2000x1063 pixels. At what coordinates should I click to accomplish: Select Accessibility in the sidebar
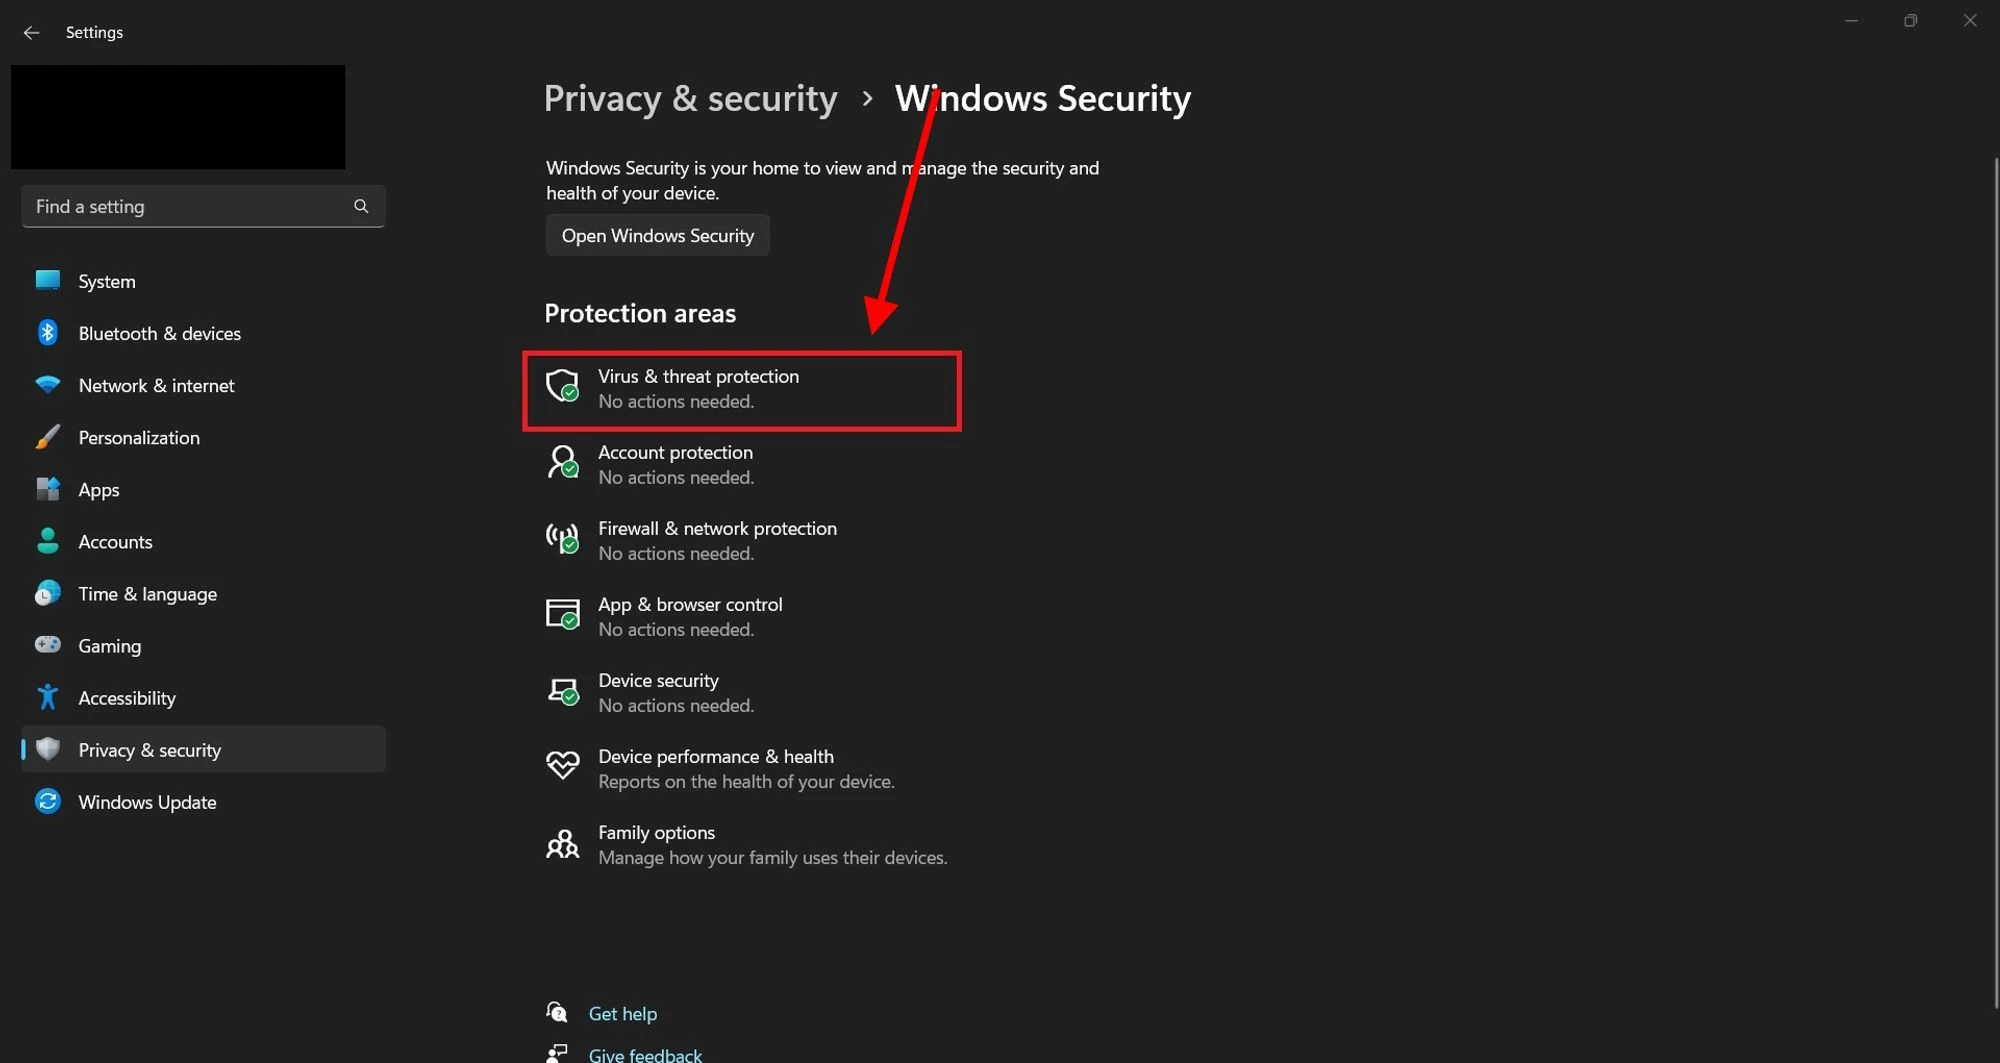127,698
